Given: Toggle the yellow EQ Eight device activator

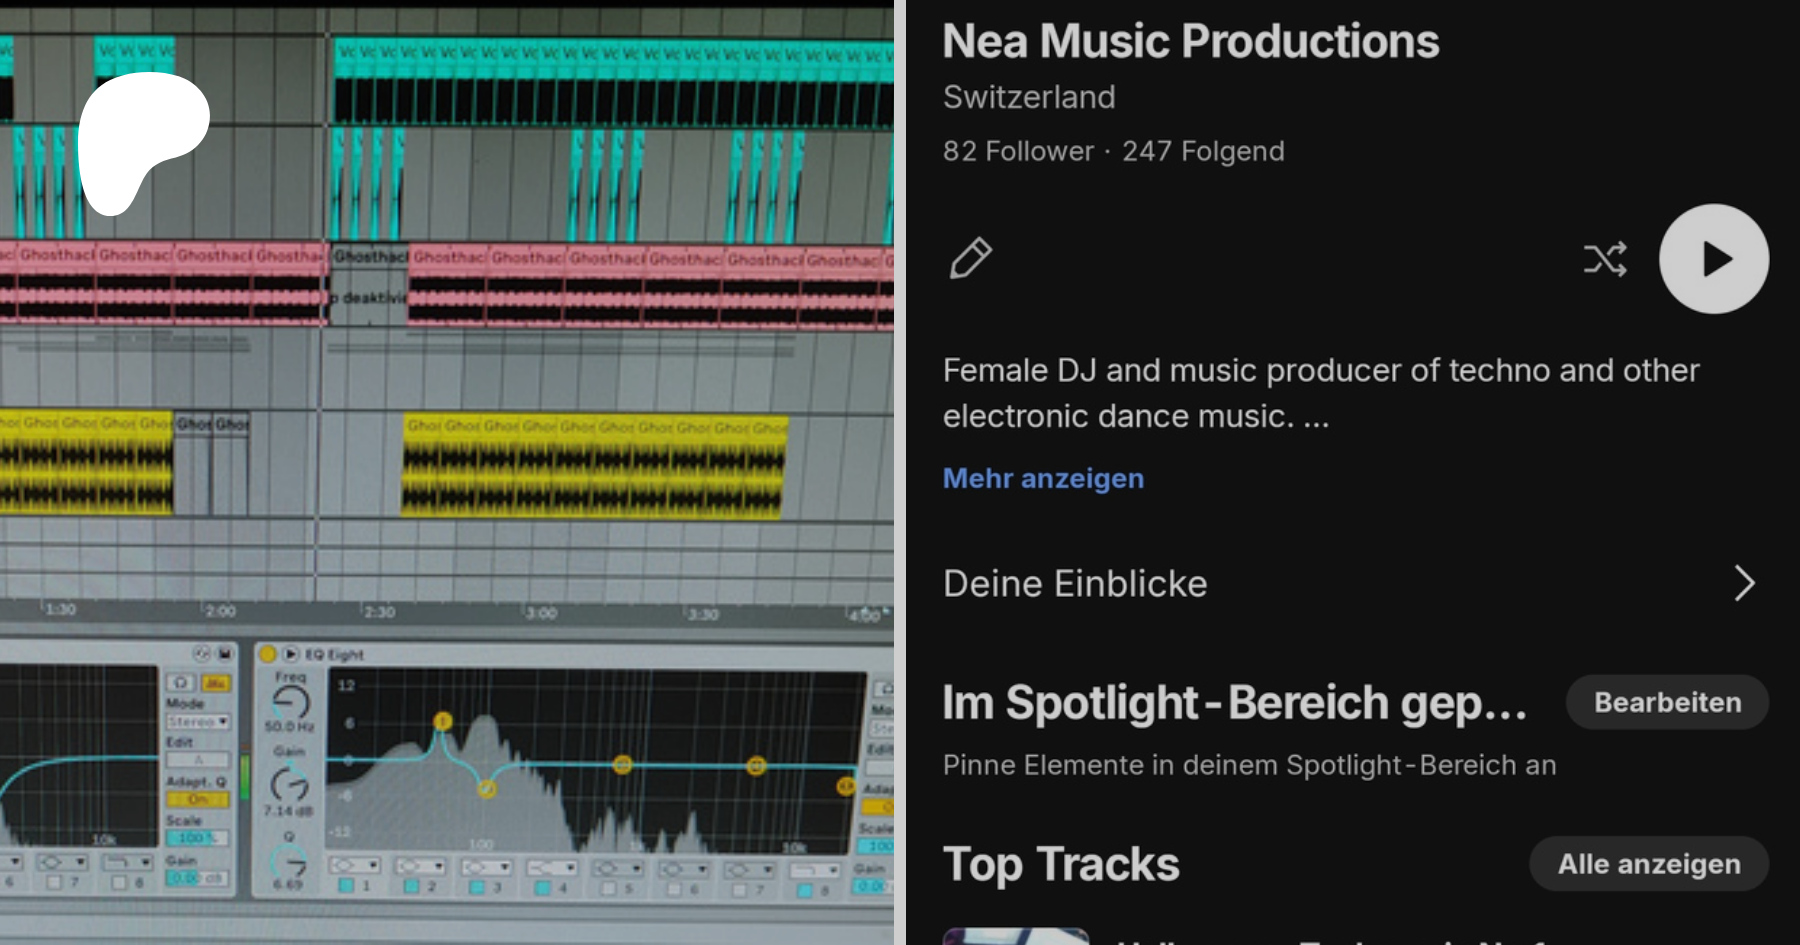Looking at the screenshot, I should click(x=267, y=654).
